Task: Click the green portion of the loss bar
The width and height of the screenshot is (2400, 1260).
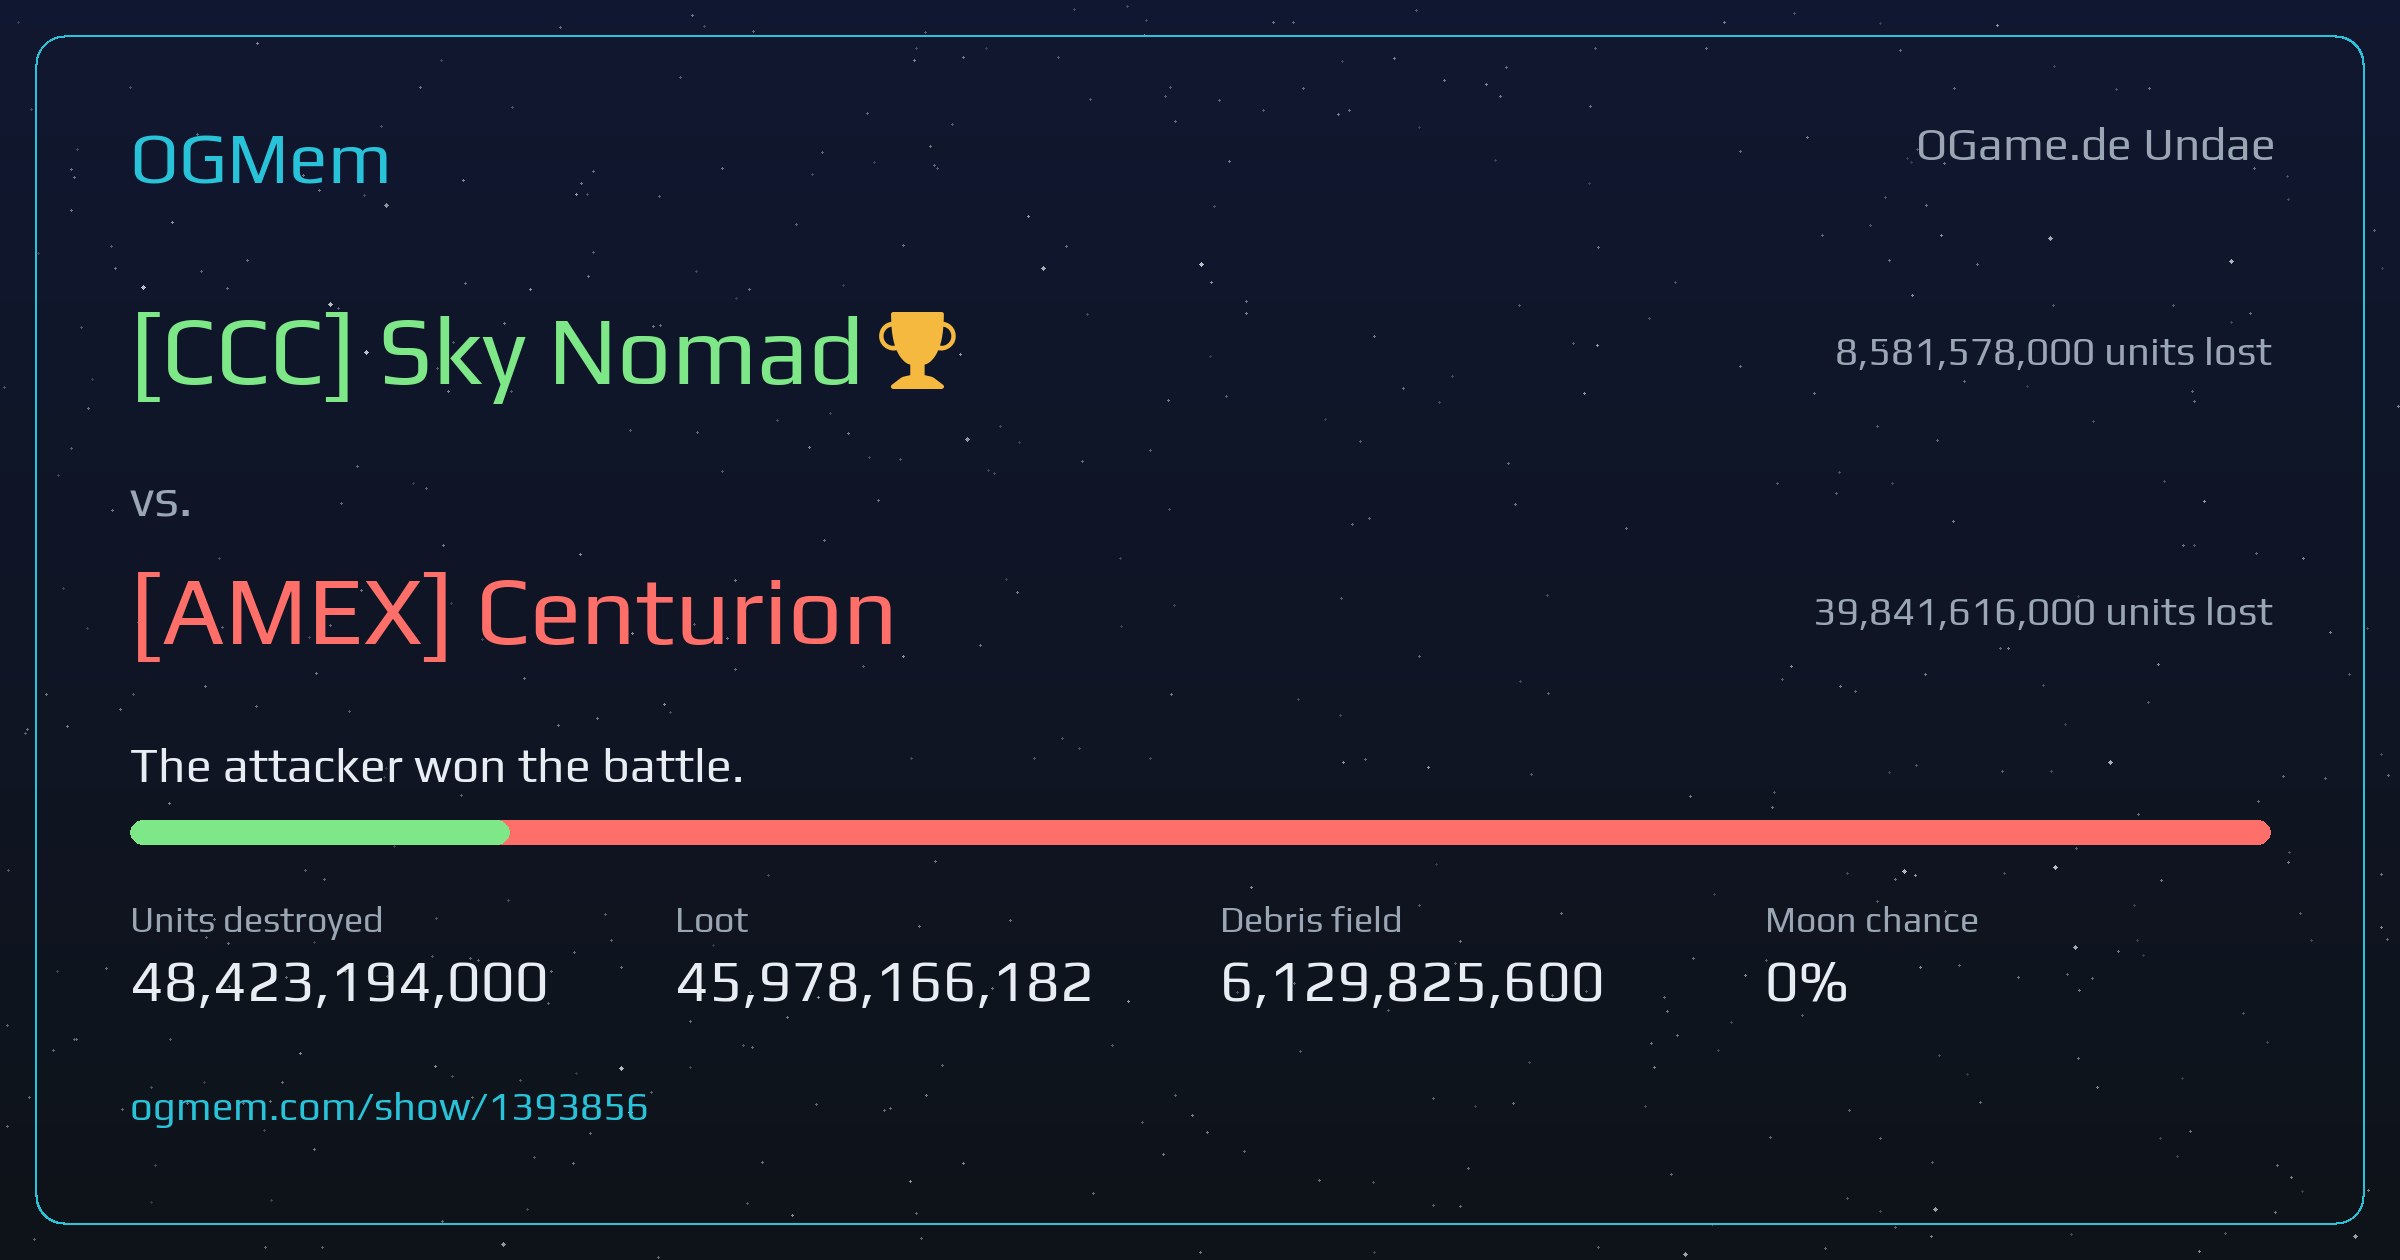Action: (320, 832)
